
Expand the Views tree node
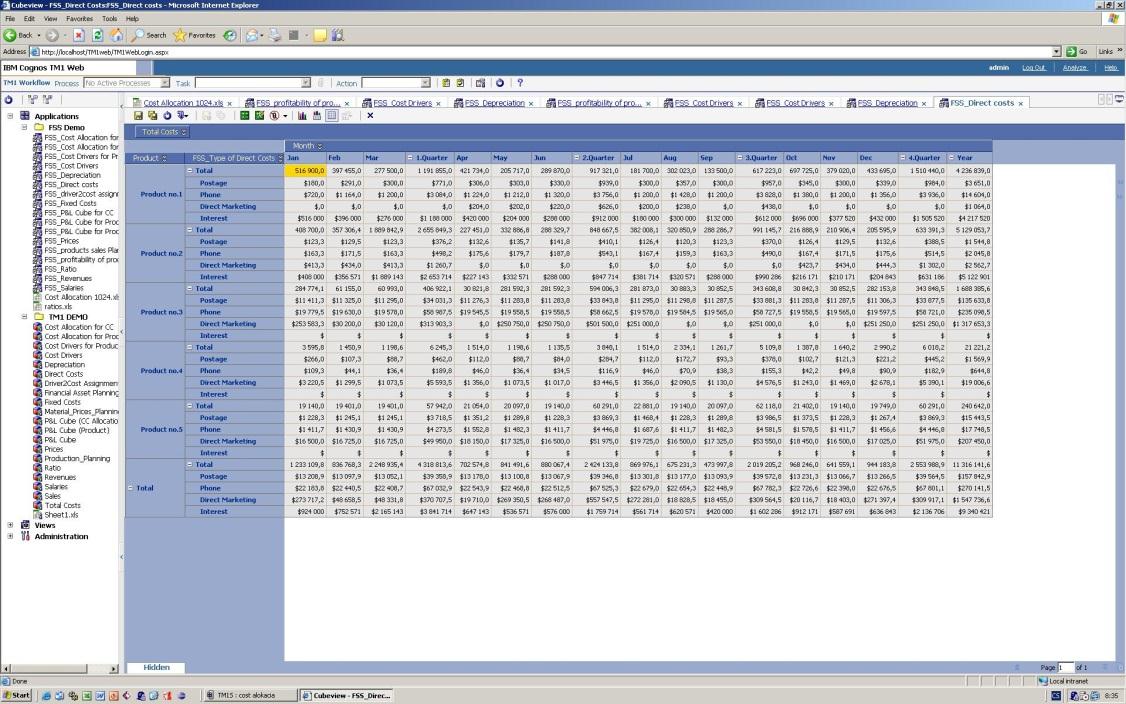click(10, 525)
